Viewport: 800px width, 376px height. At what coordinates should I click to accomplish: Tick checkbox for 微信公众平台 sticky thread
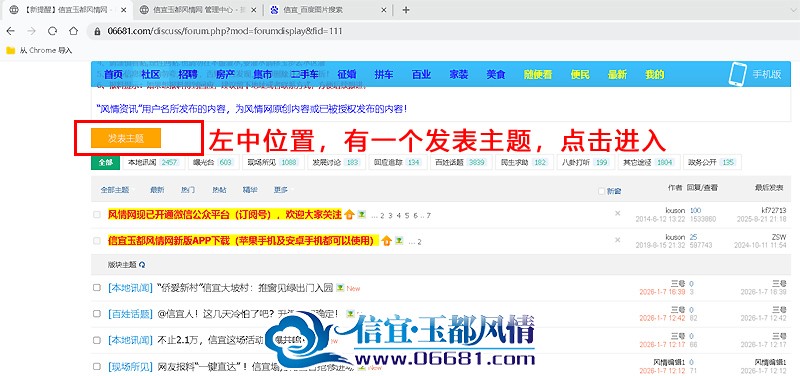pyautogui.click(x=96, y=215)
